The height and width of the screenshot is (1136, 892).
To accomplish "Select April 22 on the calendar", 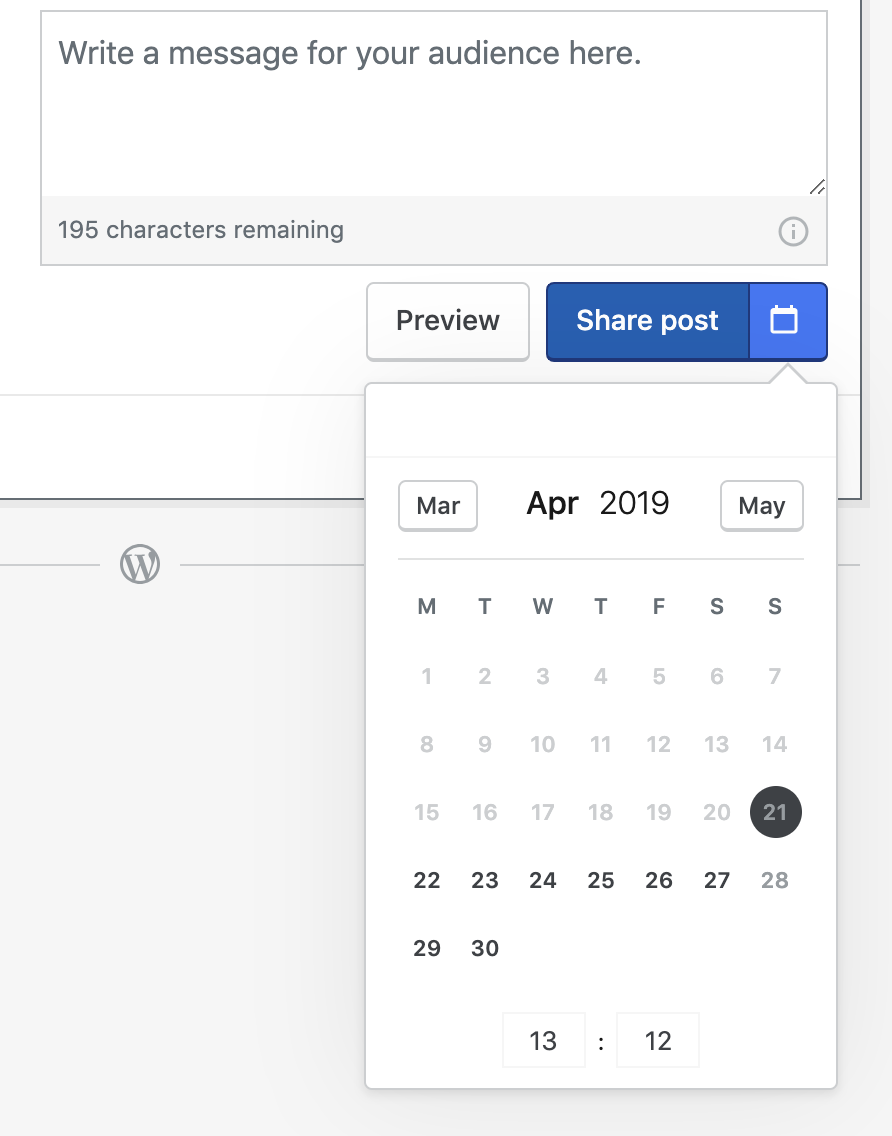I will pos(426,880).
